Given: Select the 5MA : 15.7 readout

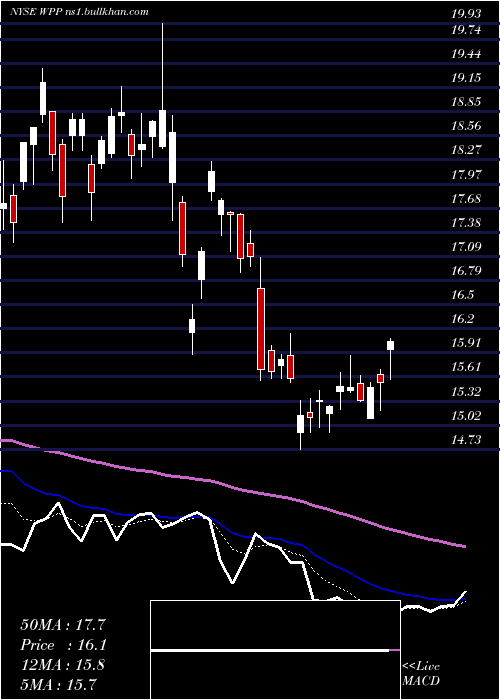Looking at the screenshot, I should point(58,684).
